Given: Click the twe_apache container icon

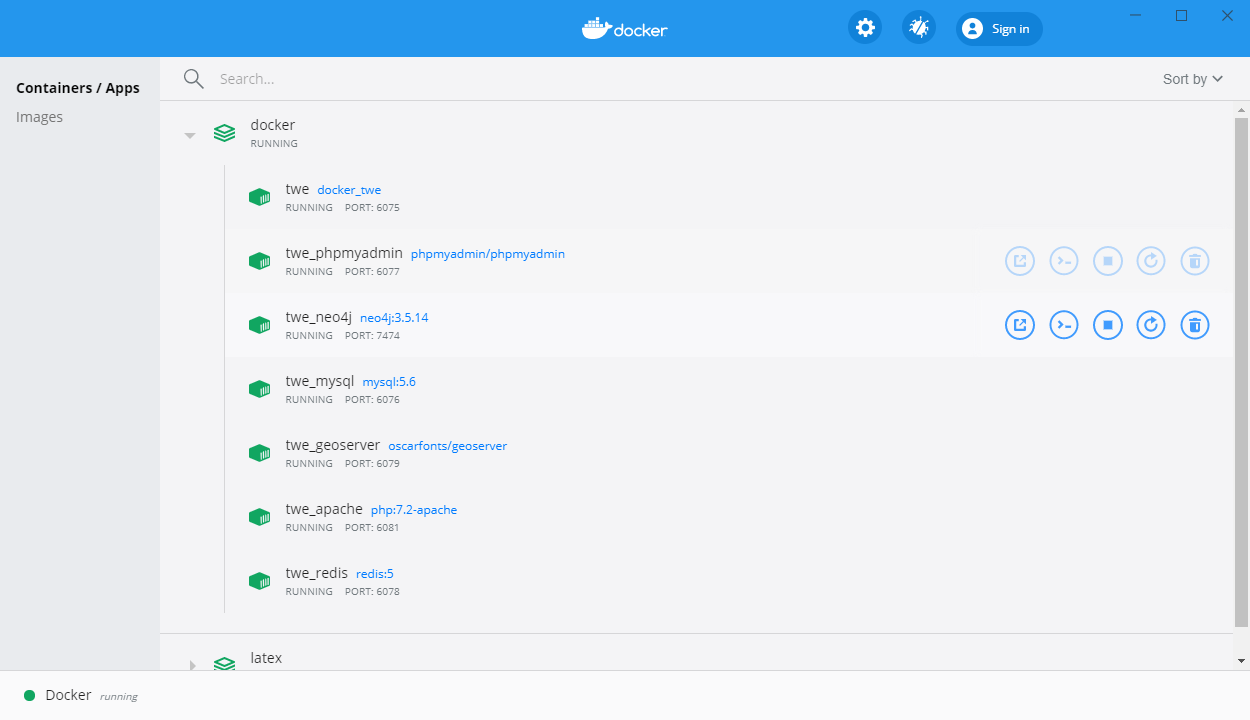Looking at the screenshot, I should click(x=260, y=517).
